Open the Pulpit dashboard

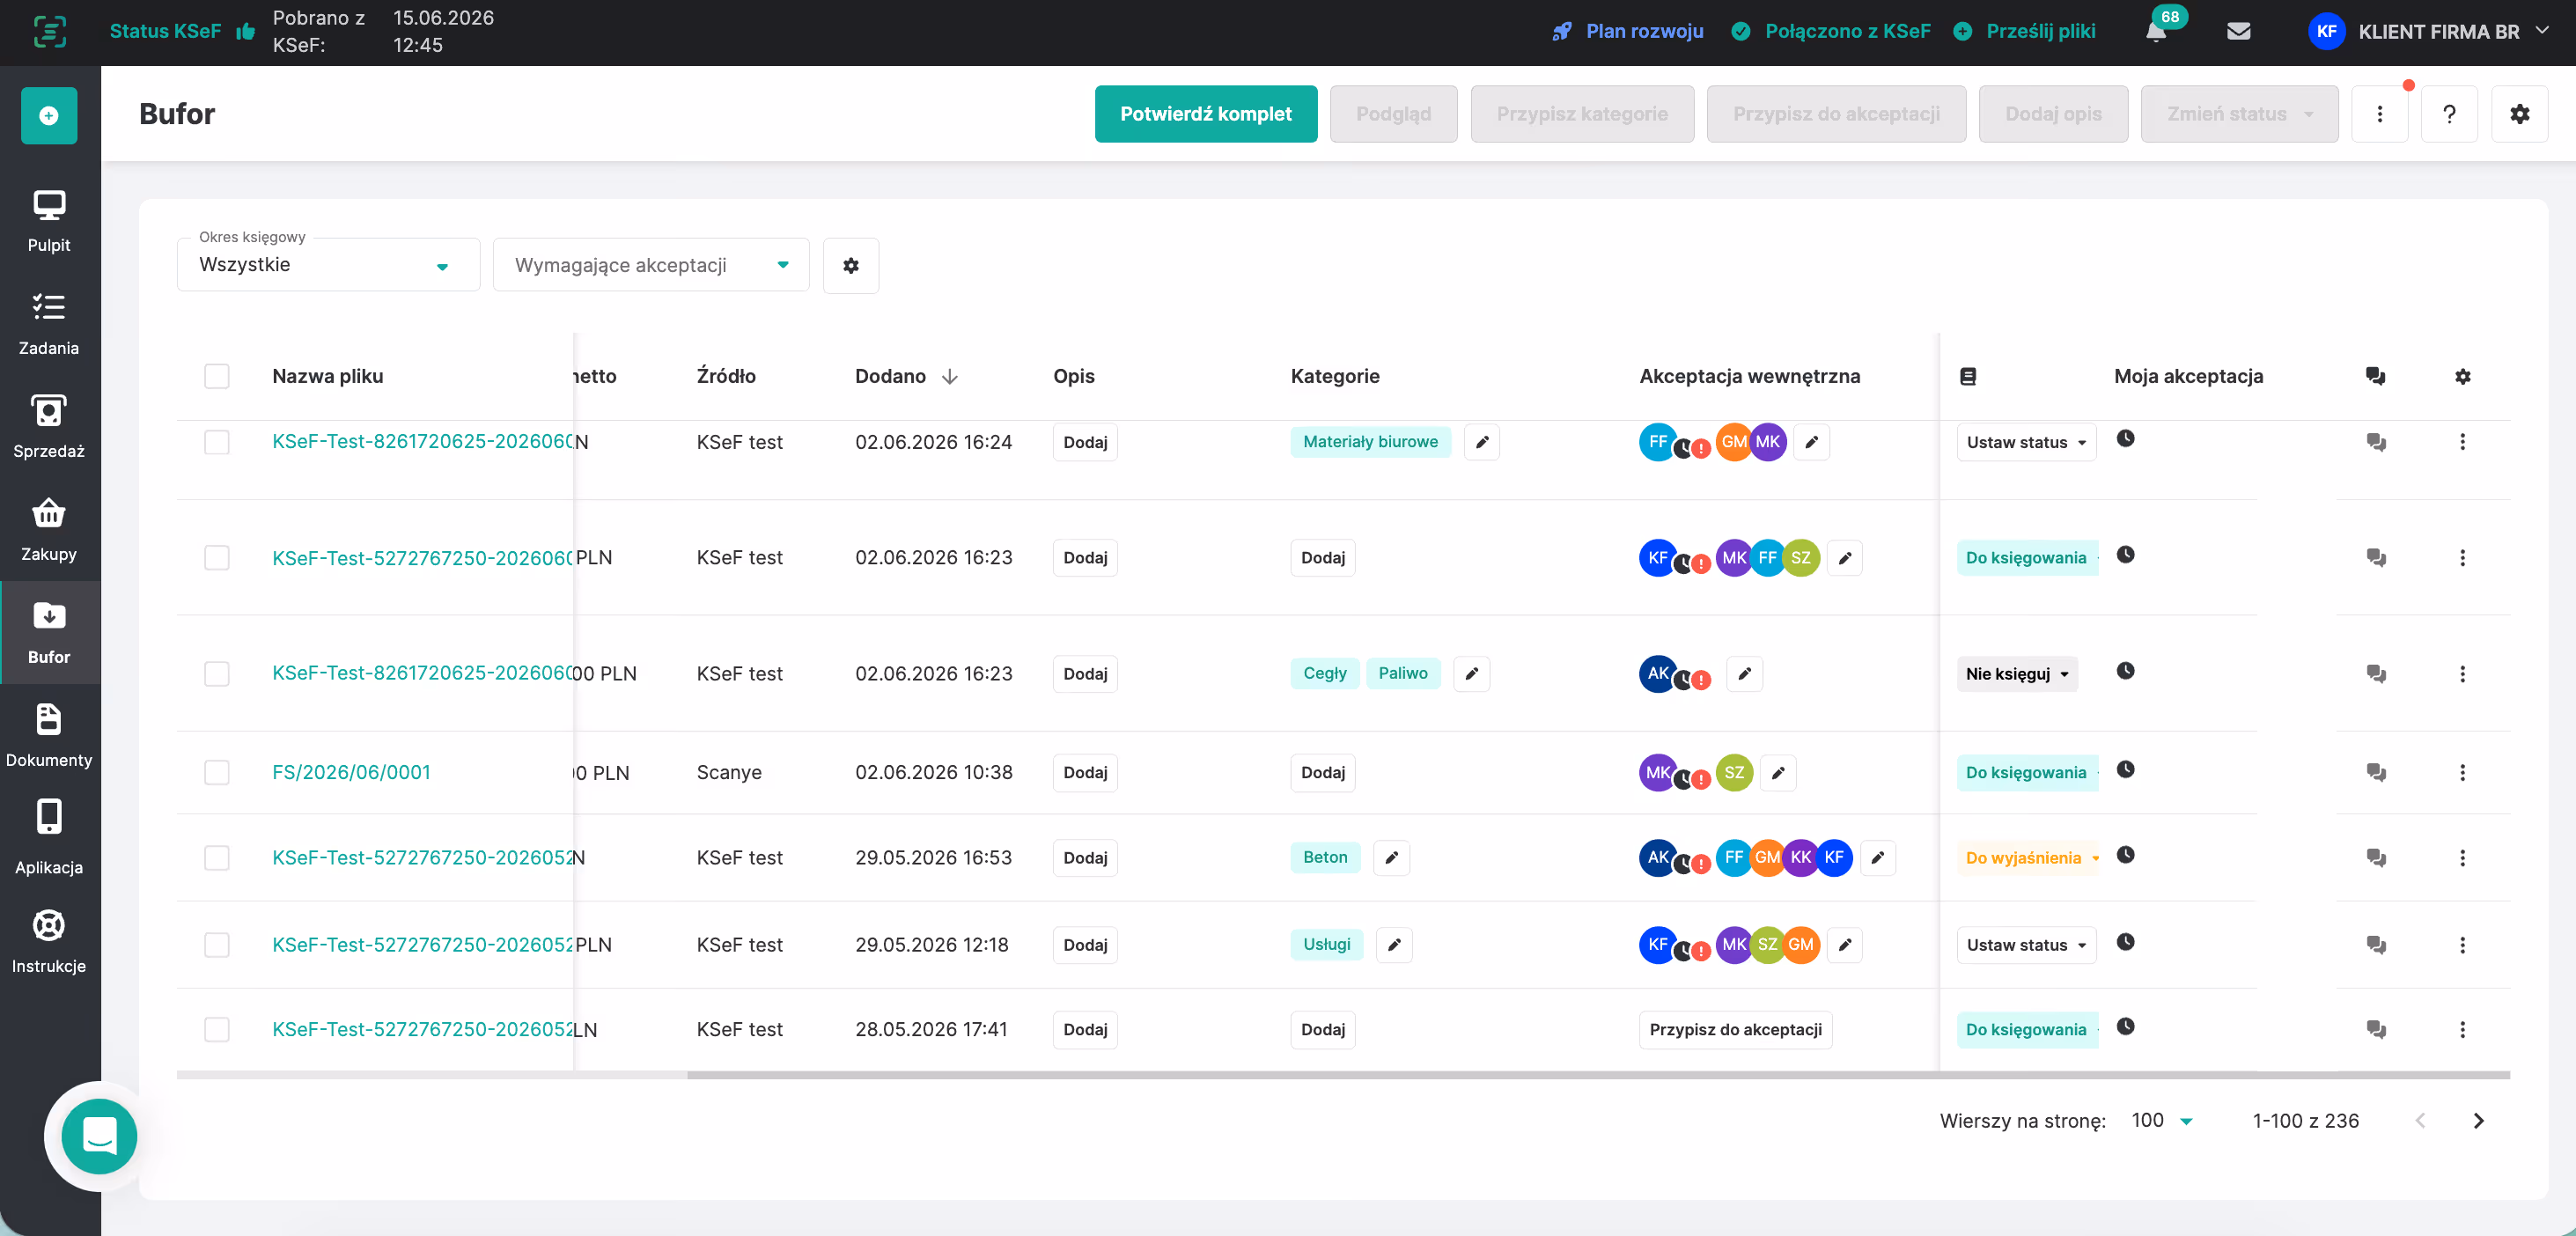pos(49,220)
